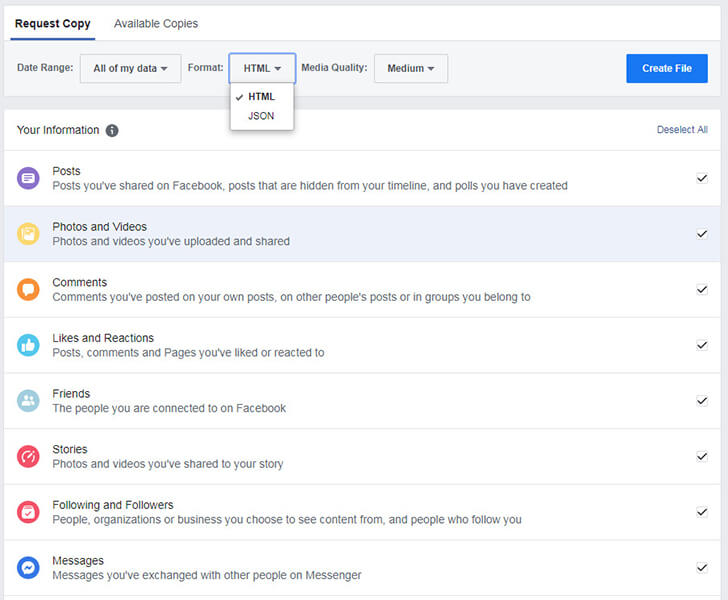This screenshot has height=600, width=728.
Task: Click the blue thumbs-up Likes and Reactions icon
Action: click(x=28, y=345)
